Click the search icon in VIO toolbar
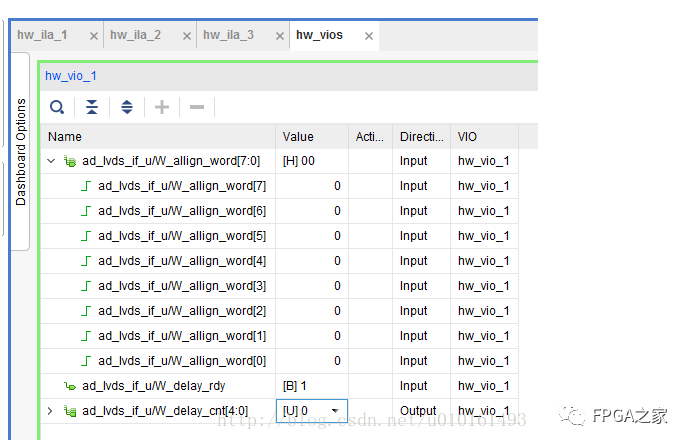Viewport: 689px width, 445px height. (x=58, y=107)
